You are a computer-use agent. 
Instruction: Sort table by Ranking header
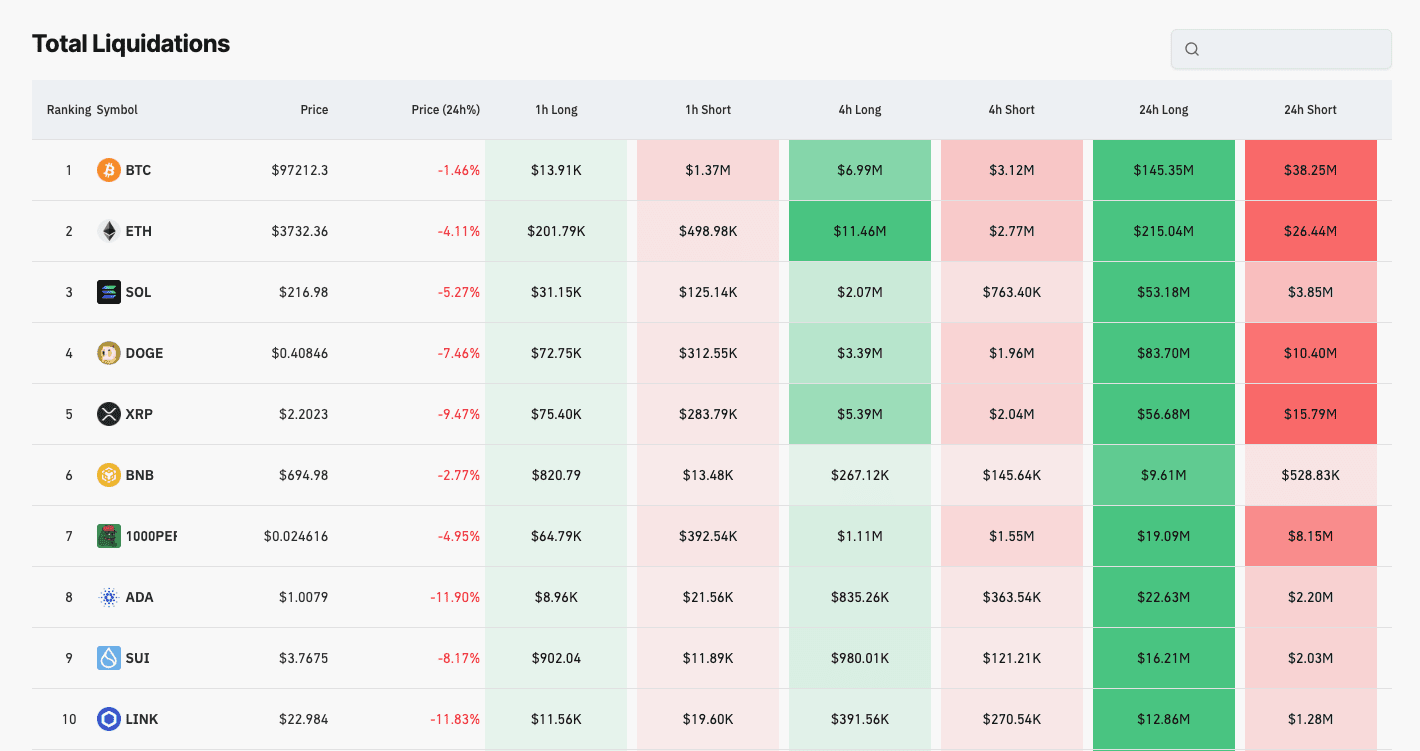68,110
